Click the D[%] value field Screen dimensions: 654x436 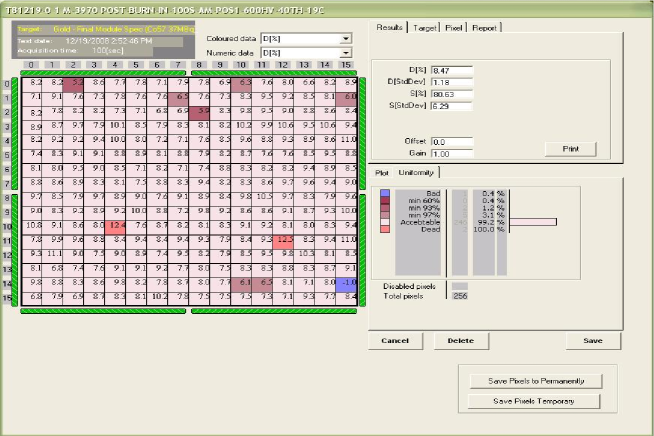(x=451, y=70)
